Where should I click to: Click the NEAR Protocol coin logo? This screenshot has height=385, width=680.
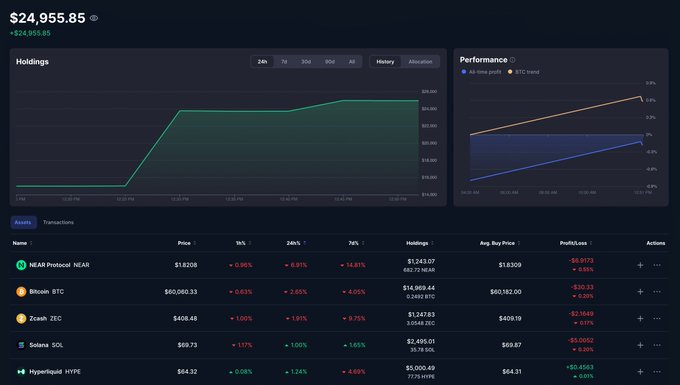[21, 265]
